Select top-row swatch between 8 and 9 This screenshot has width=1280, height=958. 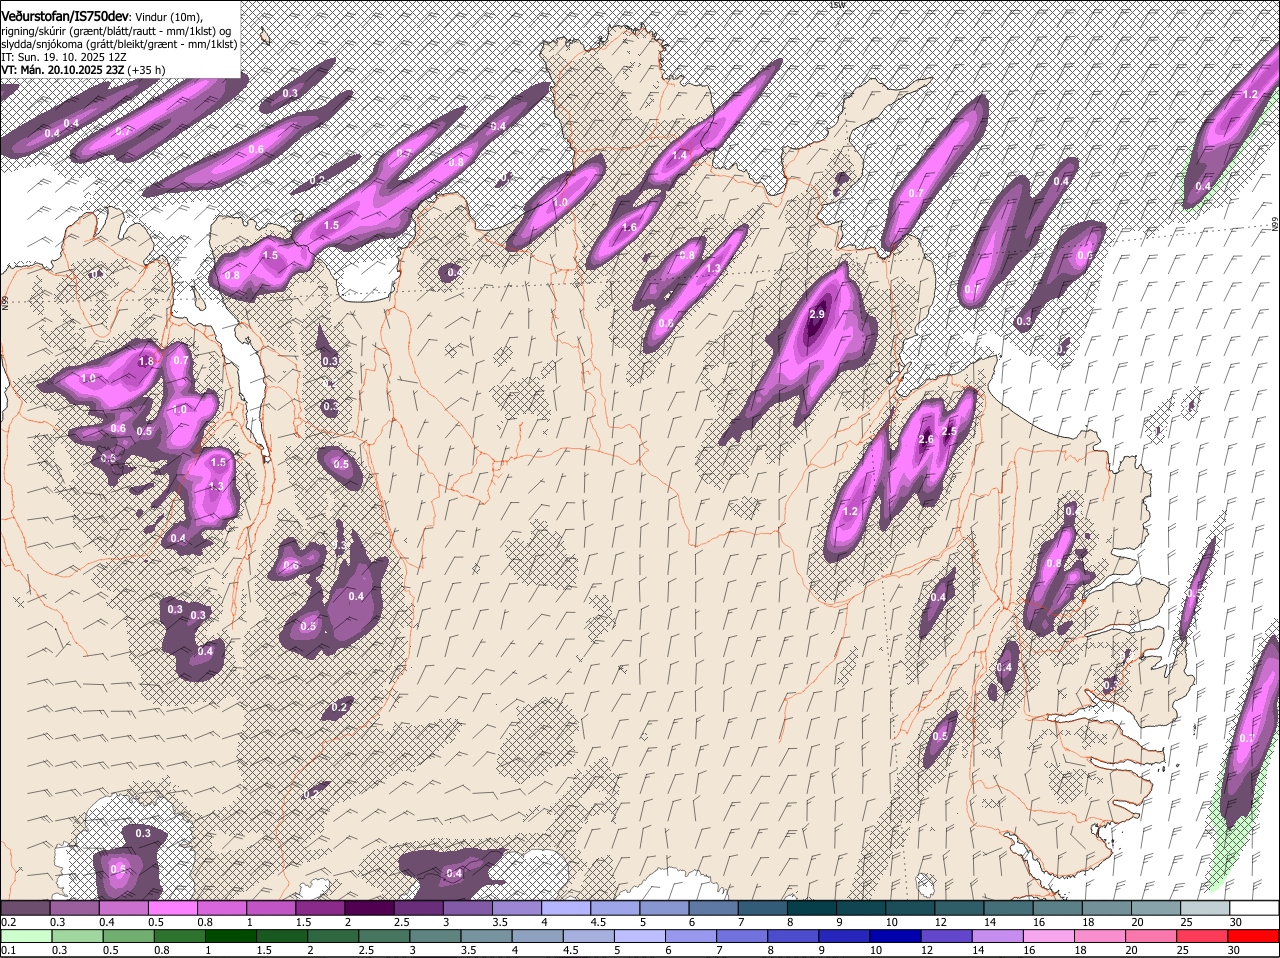812,907
